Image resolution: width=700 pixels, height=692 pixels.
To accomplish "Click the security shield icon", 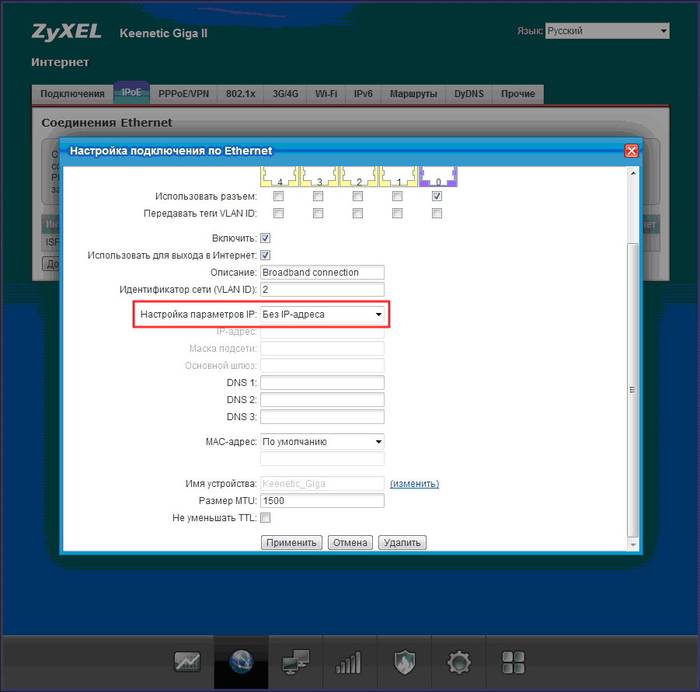I will [x=404, y=662].
